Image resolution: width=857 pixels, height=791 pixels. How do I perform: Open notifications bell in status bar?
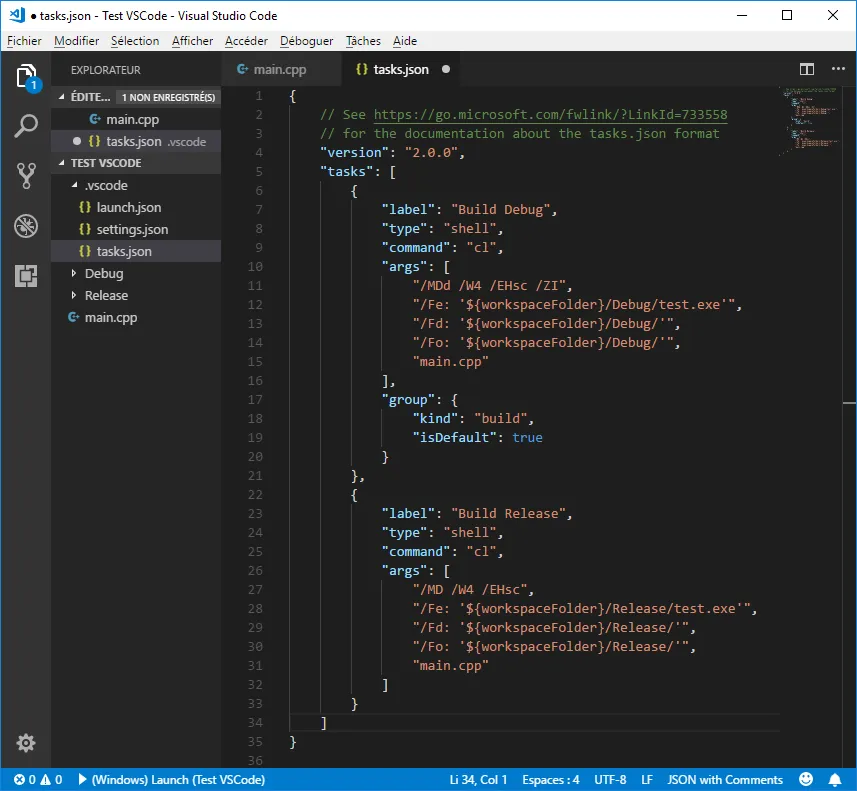point(835,779)
